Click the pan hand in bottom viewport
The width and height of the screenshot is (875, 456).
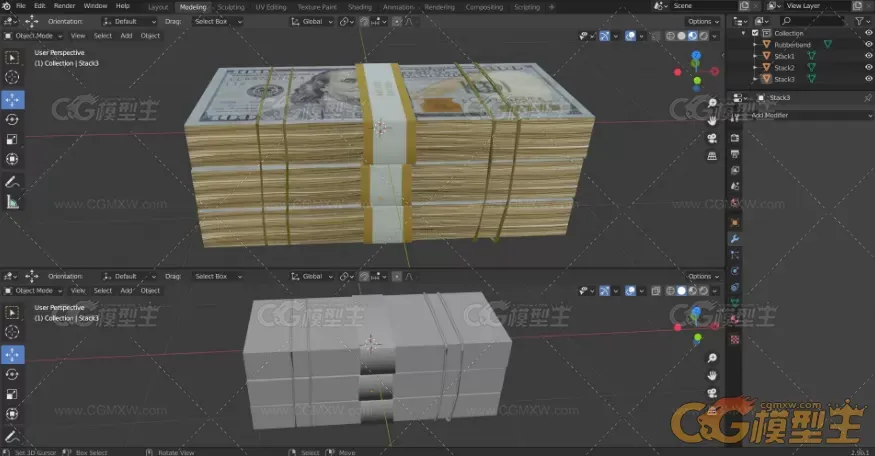(x=712, y=376)
